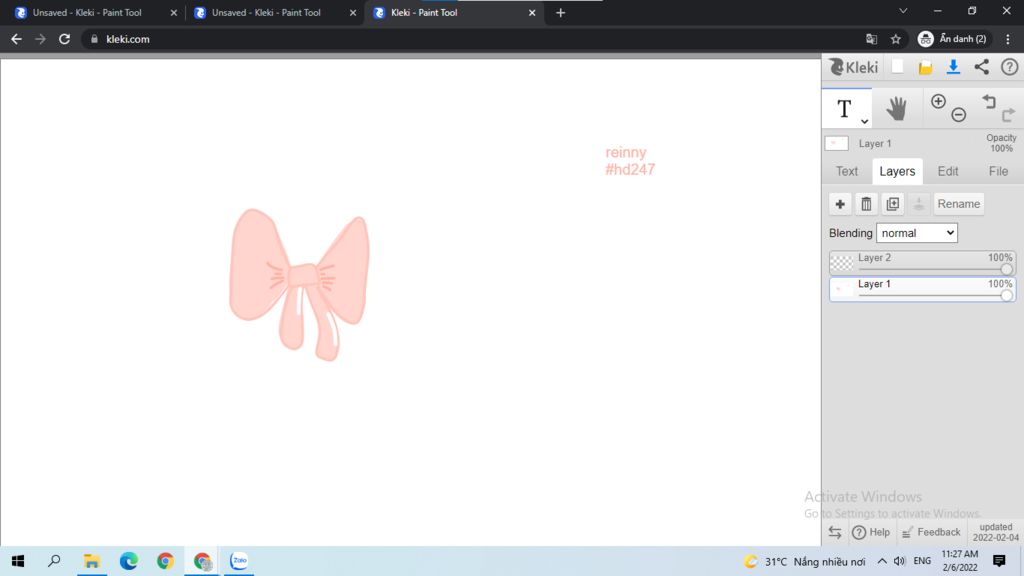Screen dimensions: 1024x576
Task: Click the pink bow drawing on canvas
Action: (300, 283)
